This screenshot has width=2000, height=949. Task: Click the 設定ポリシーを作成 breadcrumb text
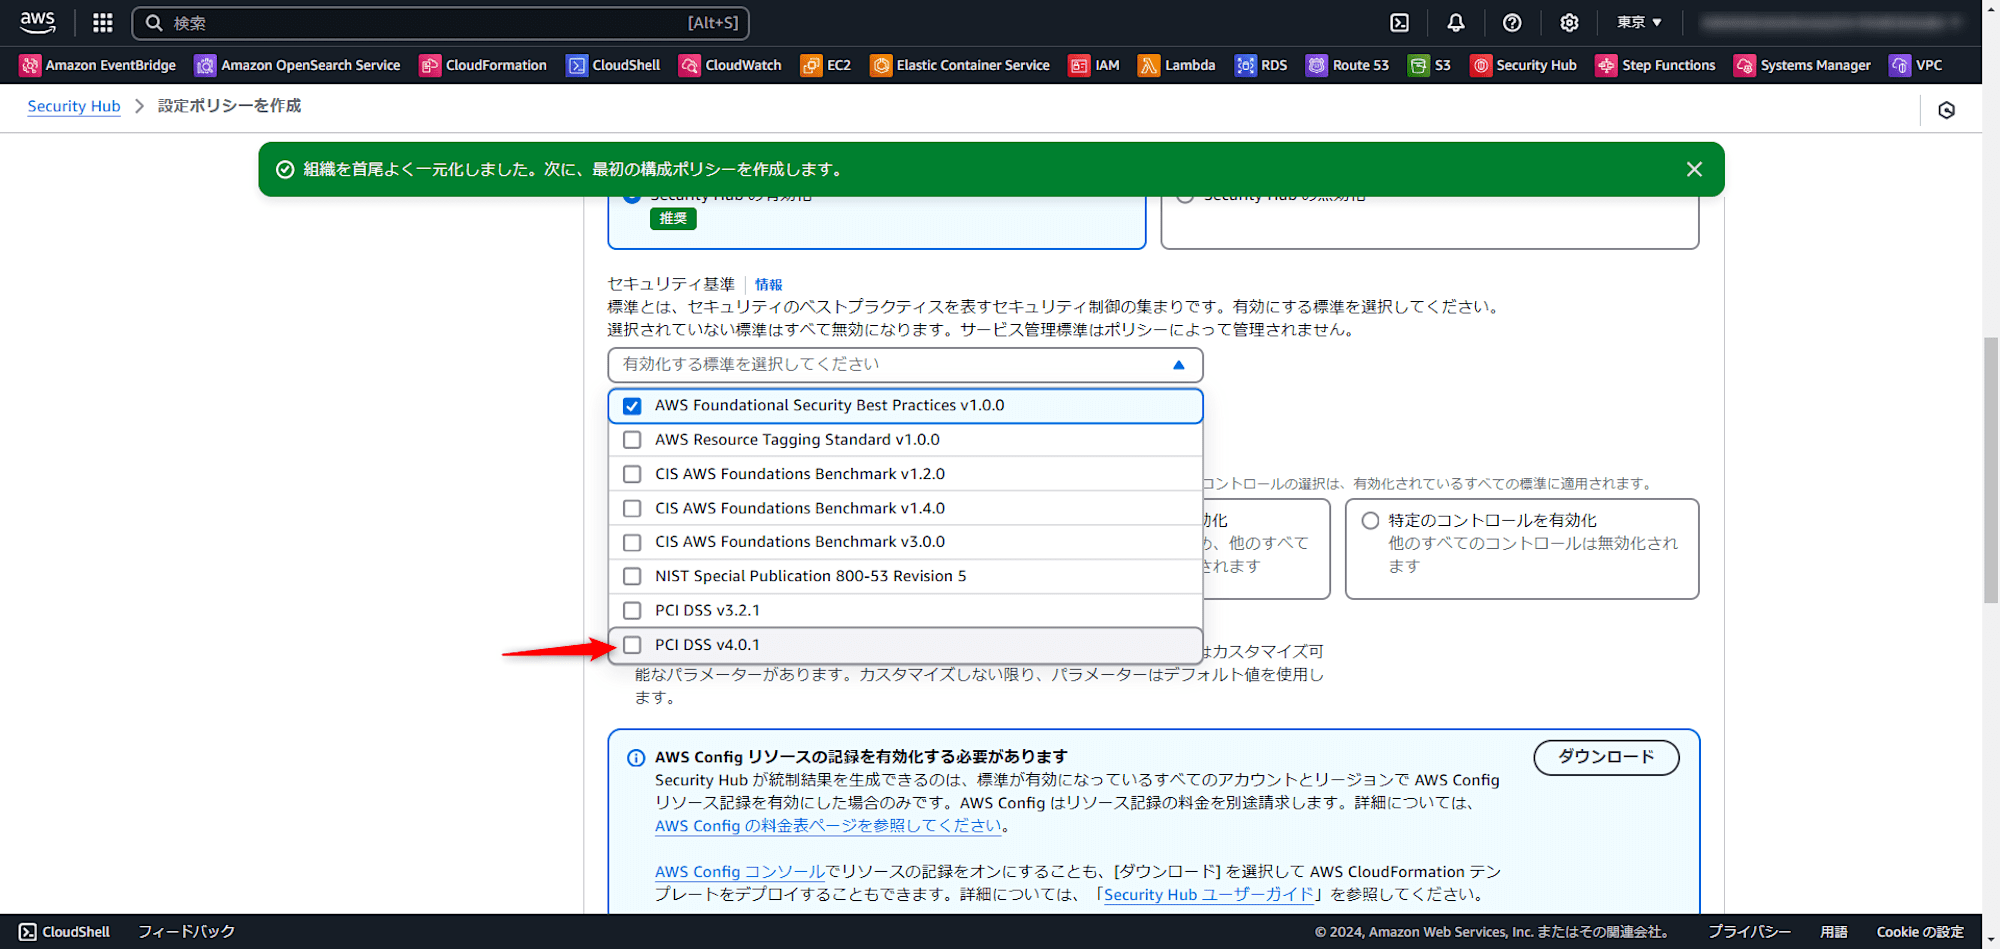click(229, 106)
